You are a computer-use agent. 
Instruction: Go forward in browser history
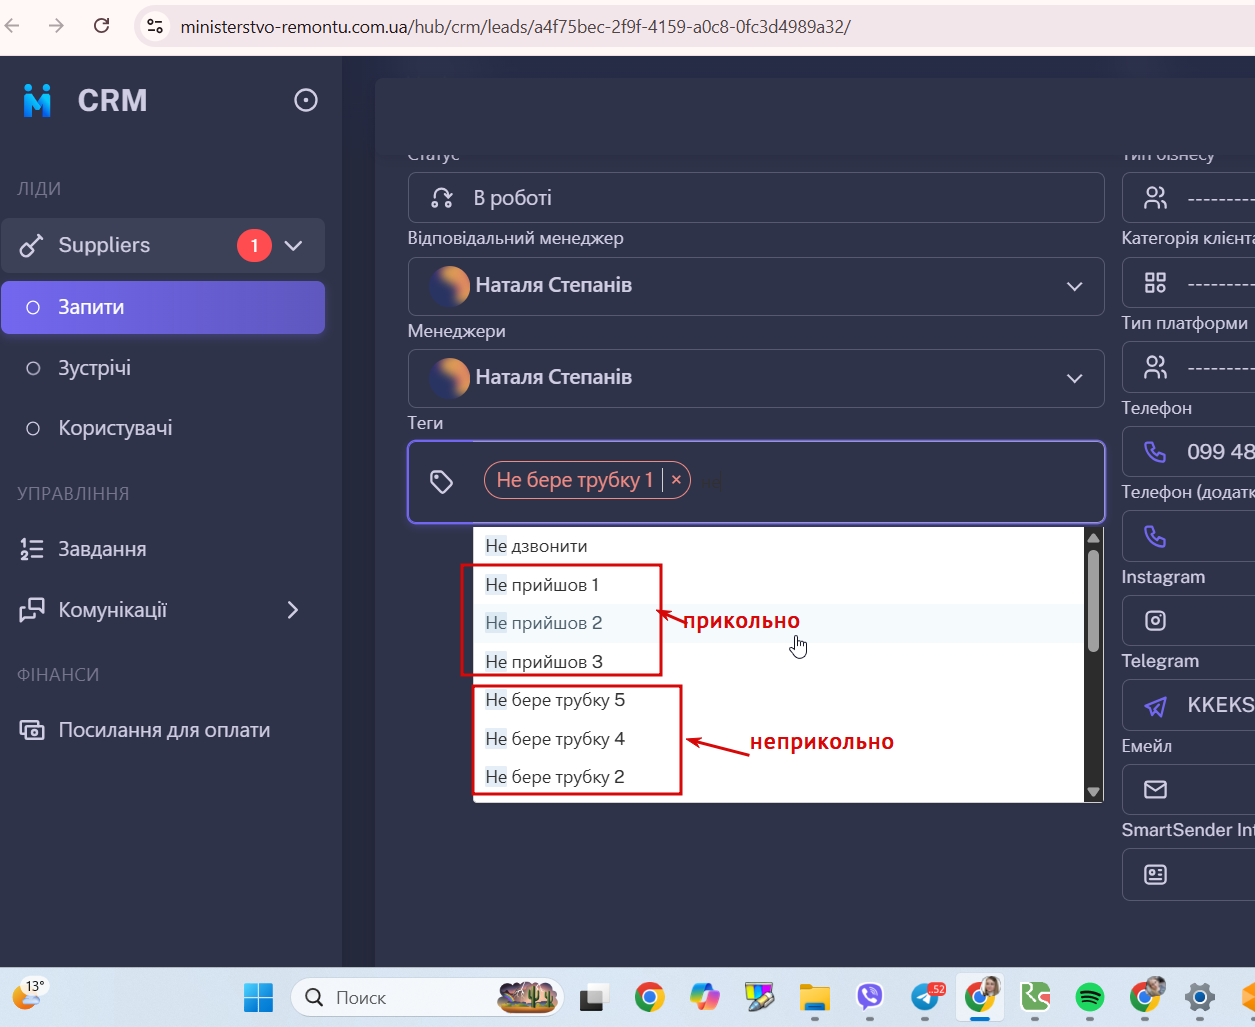pos(56,26)
